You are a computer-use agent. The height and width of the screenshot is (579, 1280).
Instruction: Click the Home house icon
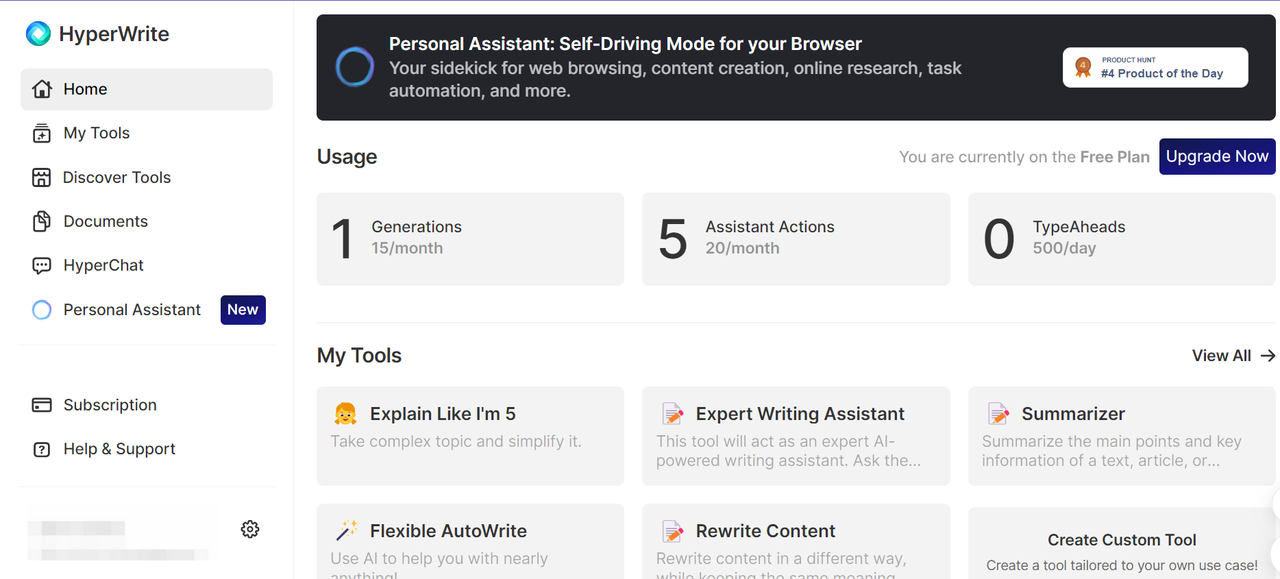pos(42,89)
